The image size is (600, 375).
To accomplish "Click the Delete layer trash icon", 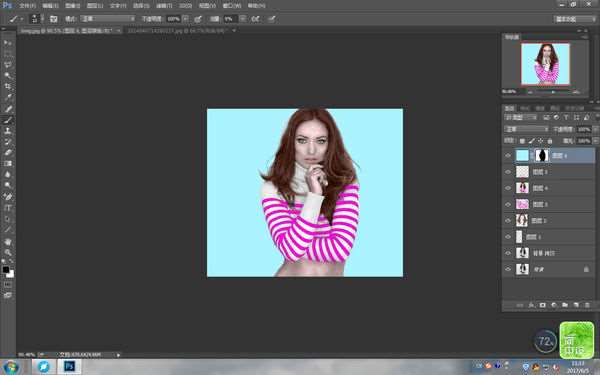I will [587, 305].
